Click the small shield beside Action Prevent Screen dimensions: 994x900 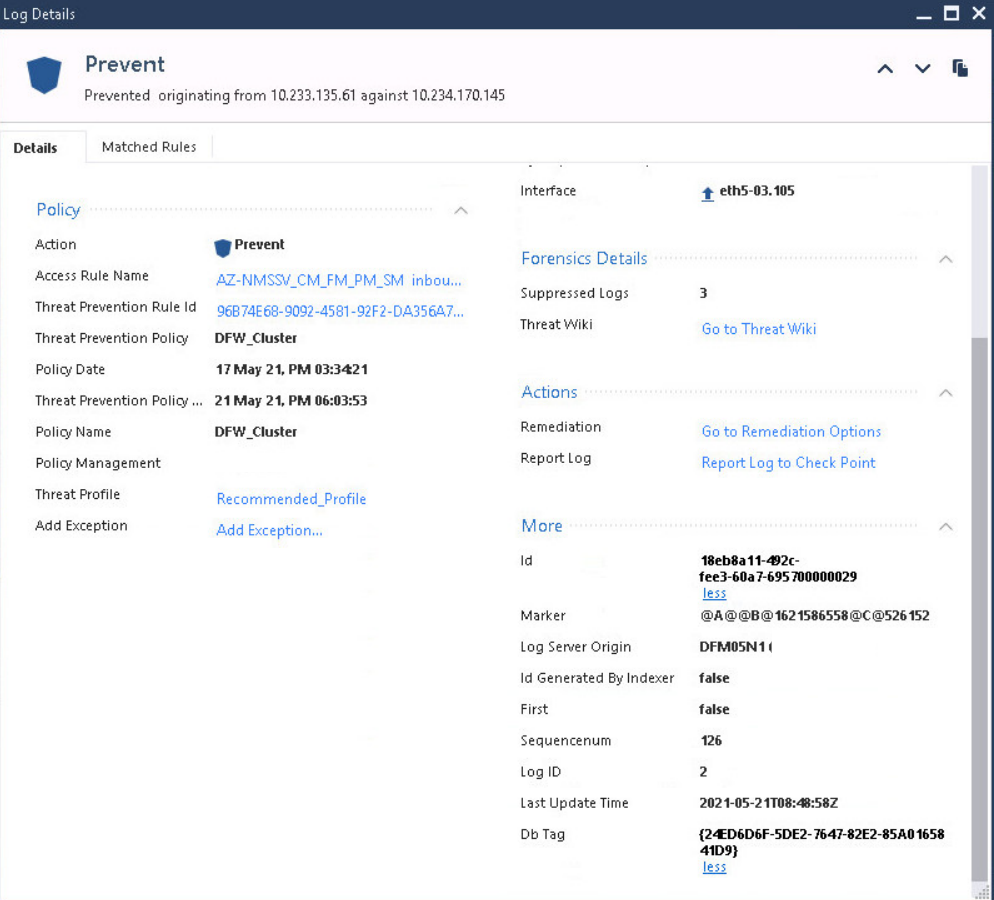point(223,248)
